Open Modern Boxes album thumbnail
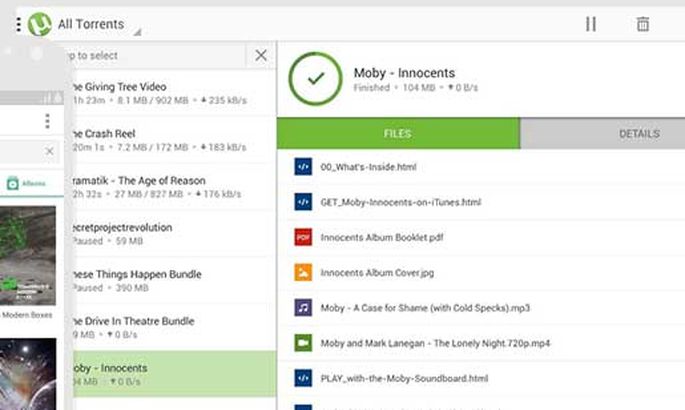This screenshot has width=685, height=410. coord(28,255)
